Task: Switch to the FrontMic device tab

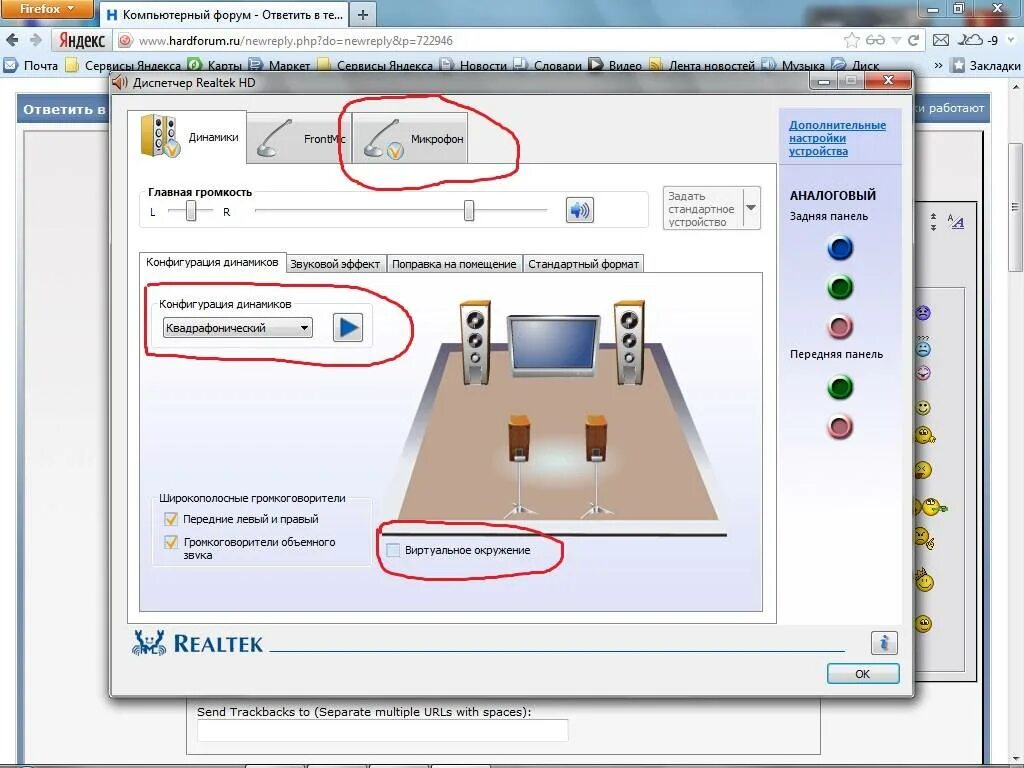Action: (299, 138)
